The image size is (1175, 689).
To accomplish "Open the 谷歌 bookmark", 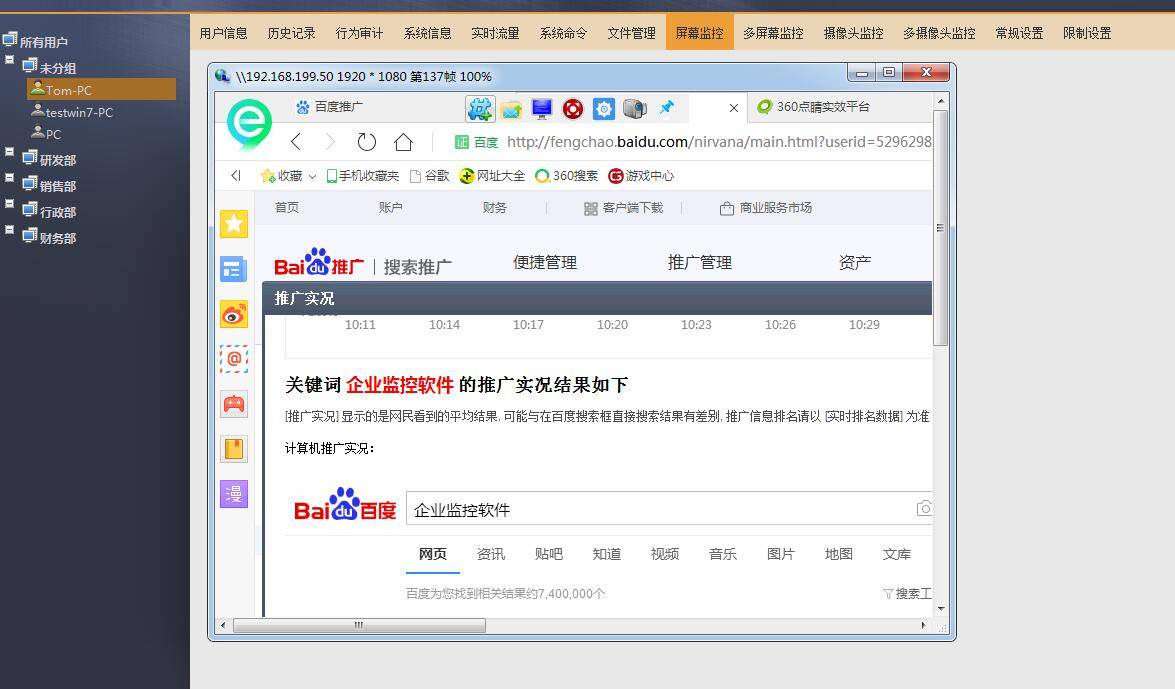I will (429, 175).
